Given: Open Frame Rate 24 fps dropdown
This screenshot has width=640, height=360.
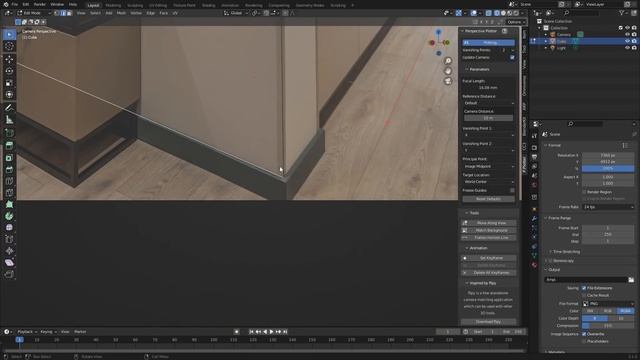Looking at the screenshot, I should point(608,207).
